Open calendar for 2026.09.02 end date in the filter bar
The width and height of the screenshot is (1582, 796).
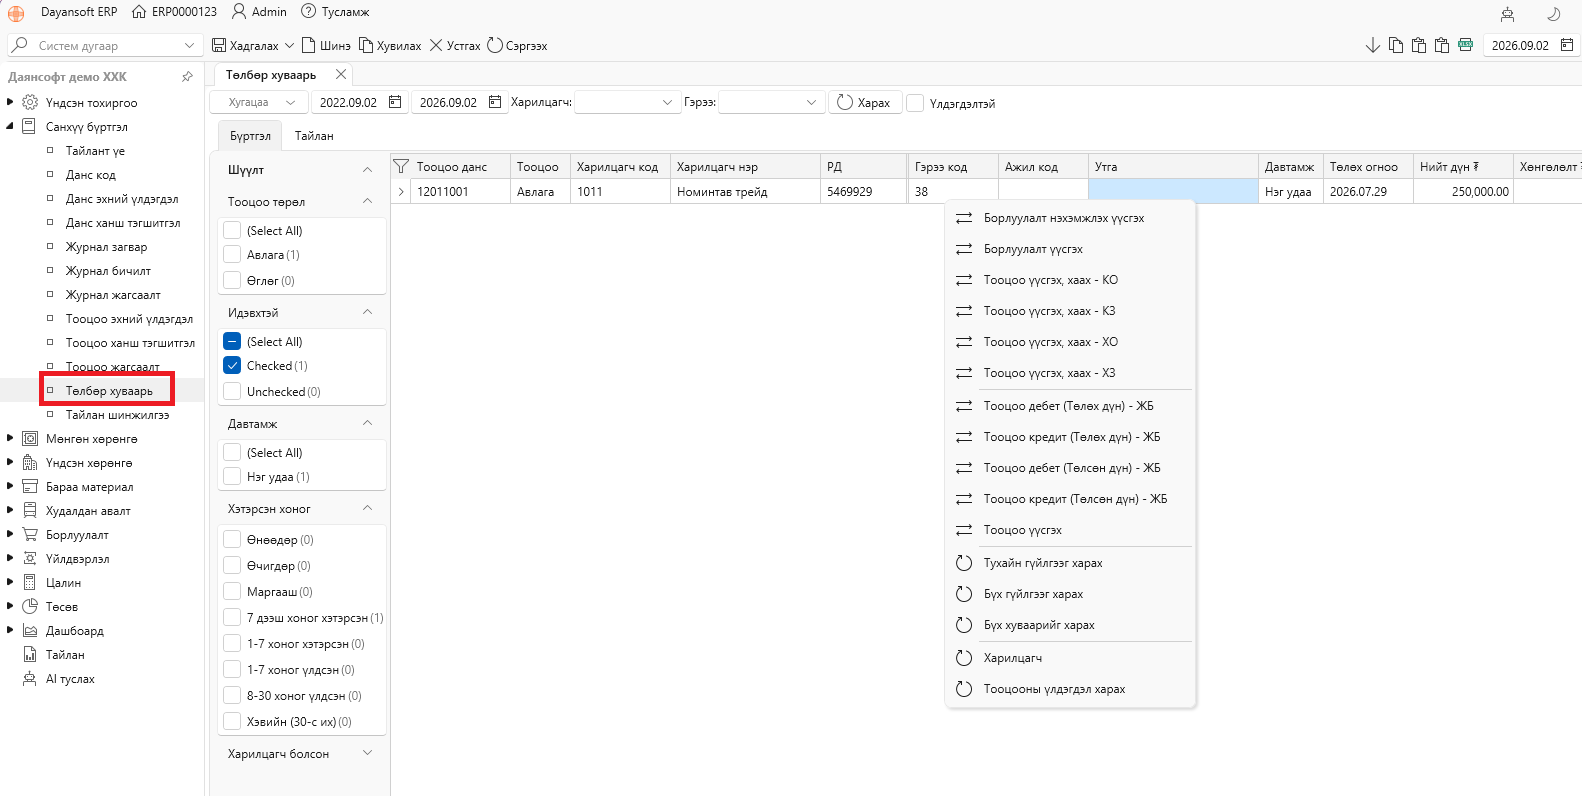[x=495, y=103]
